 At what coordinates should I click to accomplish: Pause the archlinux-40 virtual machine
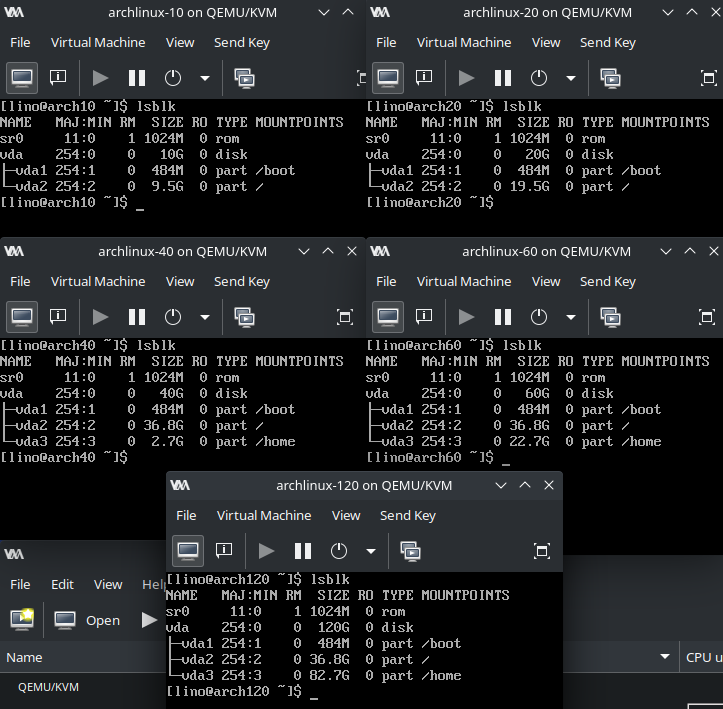coord(137,317)
